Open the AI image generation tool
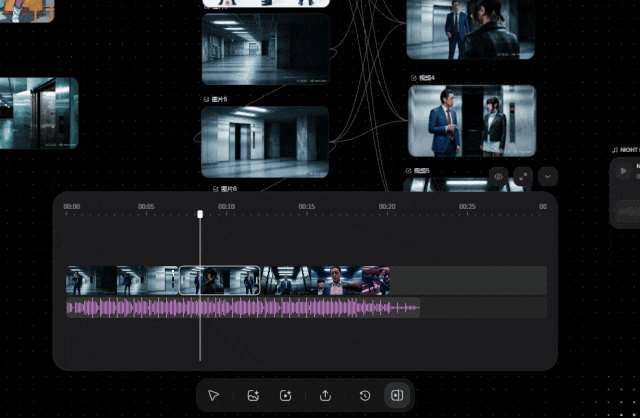640x418 pixels. pyautogui.click(x=253, y=395)
